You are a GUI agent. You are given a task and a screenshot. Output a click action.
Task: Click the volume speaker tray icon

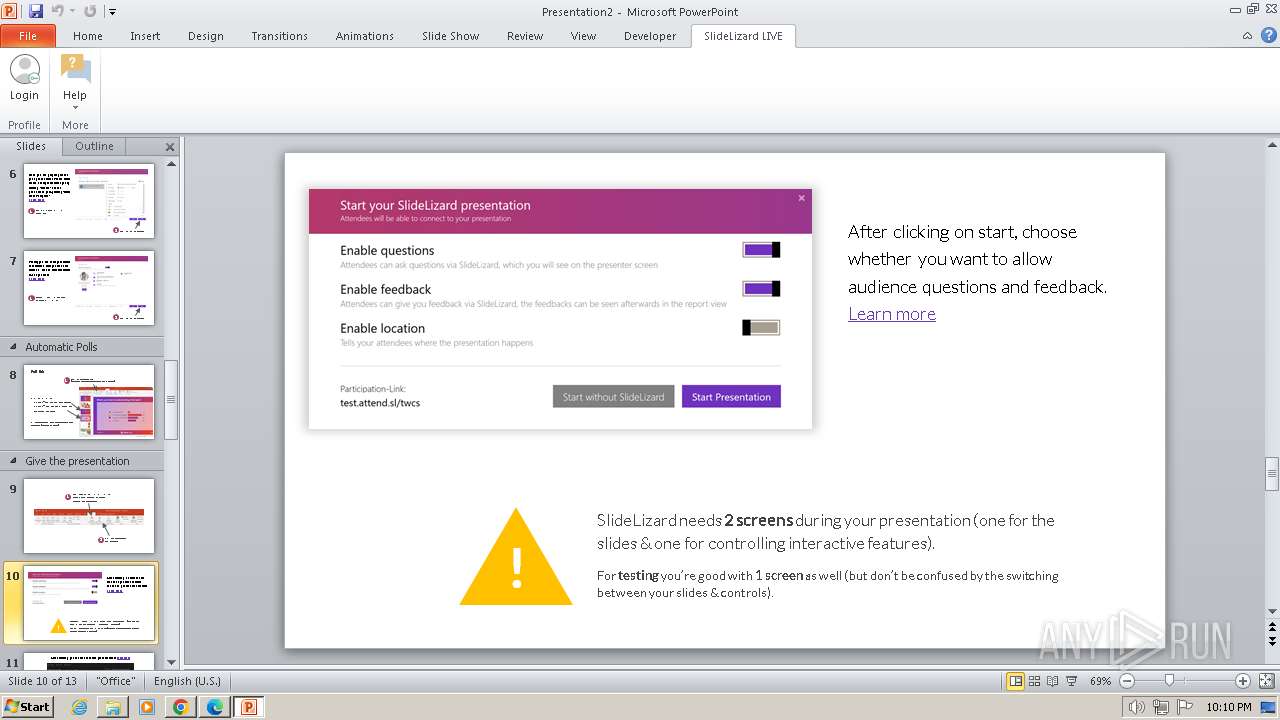tap(1137, 707)
